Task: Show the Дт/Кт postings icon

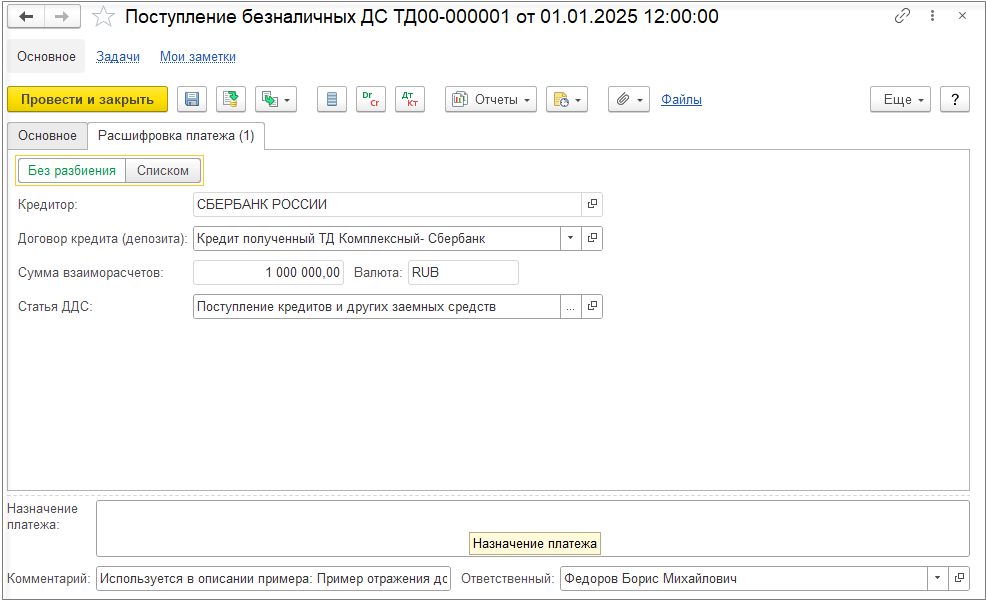Action: tap(410, 99)
